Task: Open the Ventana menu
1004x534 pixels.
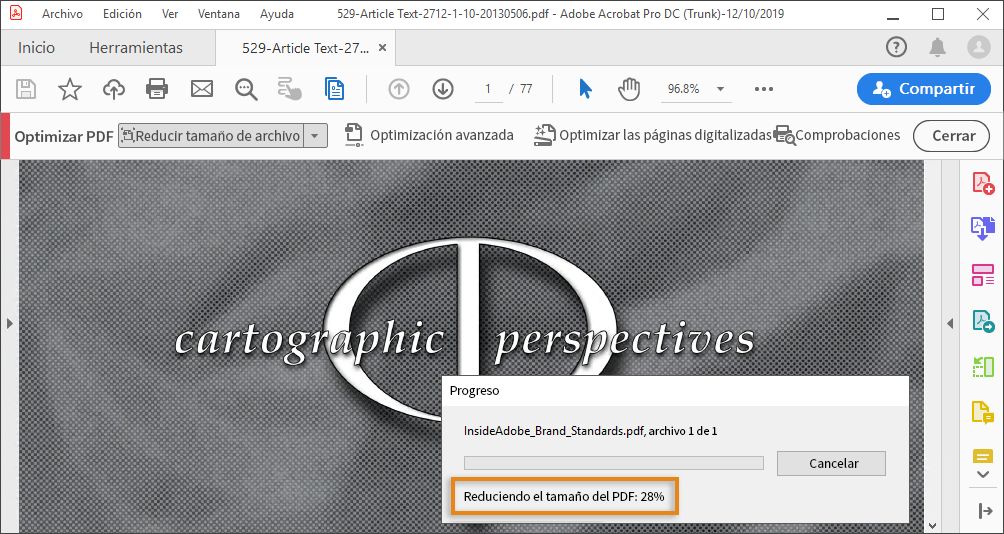Action: click(x=219, y=13)
